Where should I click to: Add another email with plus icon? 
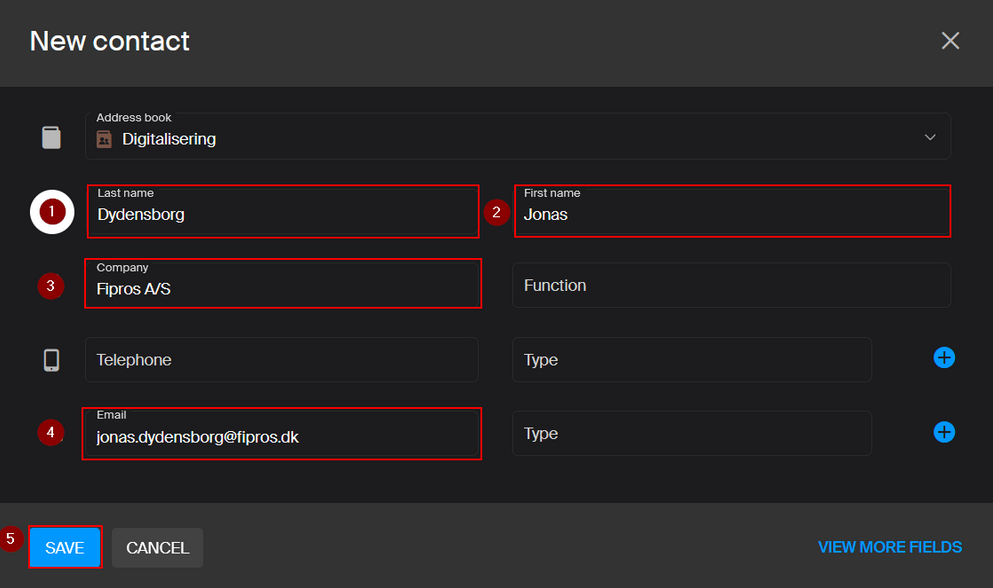pos(944,432)
